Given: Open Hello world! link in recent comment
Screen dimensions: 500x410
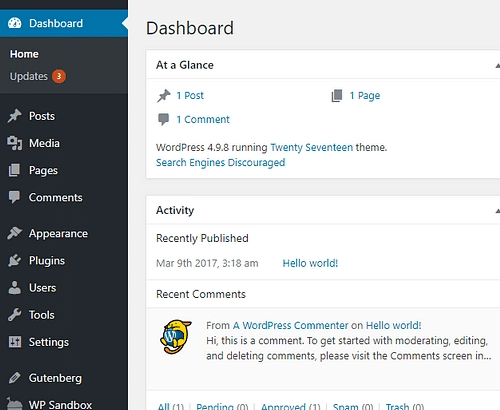Looking at the screenshot, I should [394, 325].
